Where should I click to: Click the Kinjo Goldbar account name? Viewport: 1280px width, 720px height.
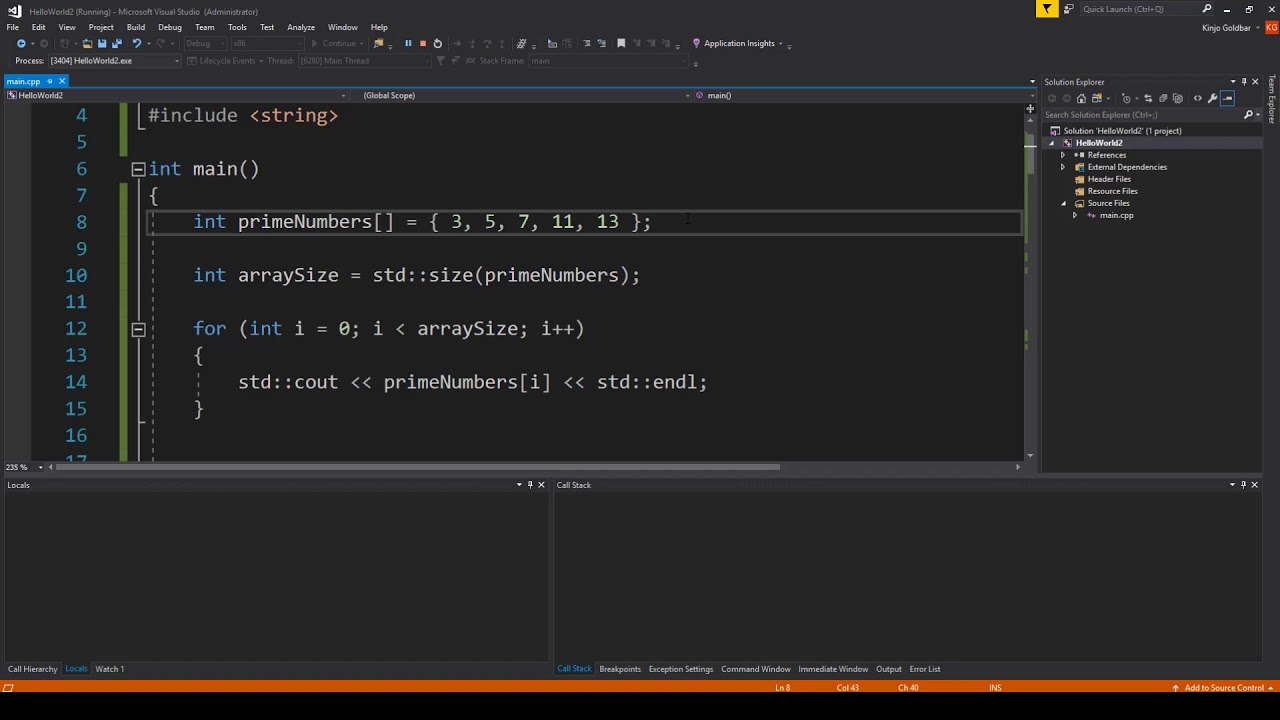[x=1226, y=28]
